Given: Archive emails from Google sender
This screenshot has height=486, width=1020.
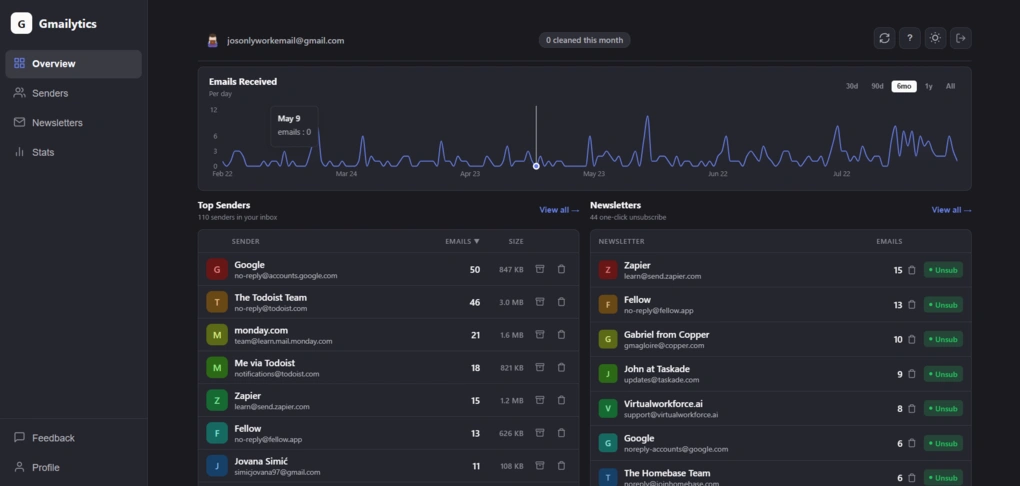Looking at the screenshot, I should click(x=539, y=269).
